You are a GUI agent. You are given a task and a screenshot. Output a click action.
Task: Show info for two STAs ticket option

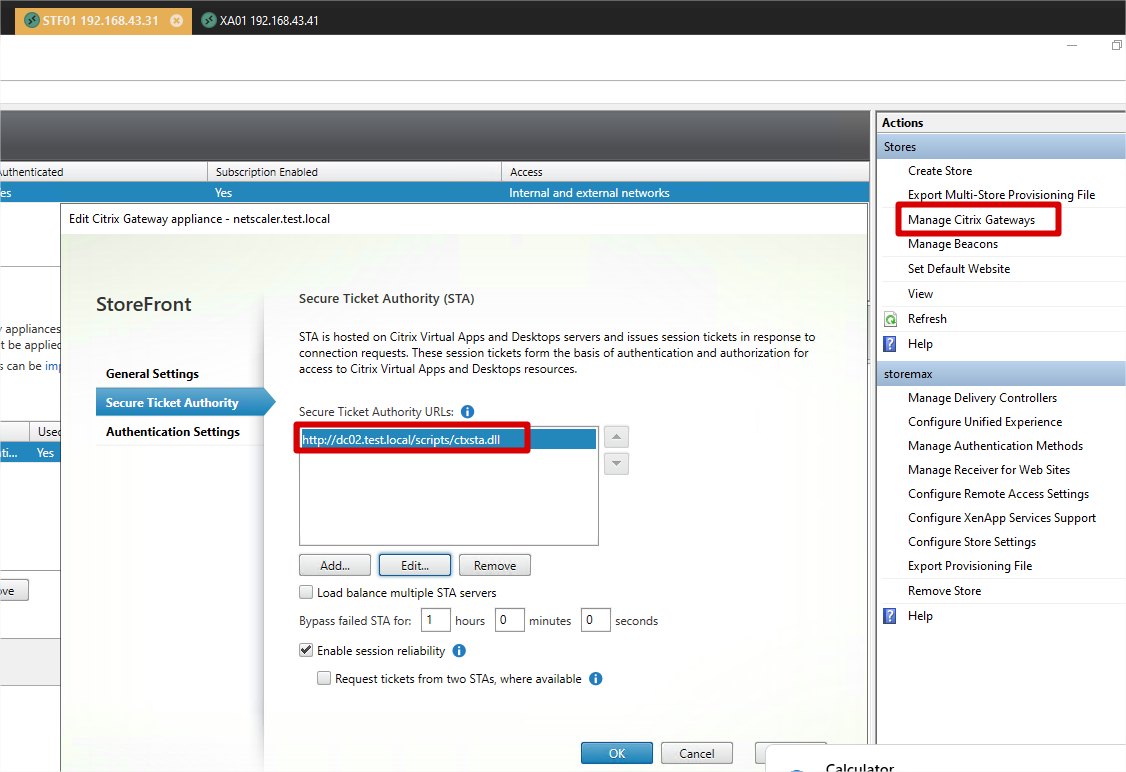click(595, 679)
